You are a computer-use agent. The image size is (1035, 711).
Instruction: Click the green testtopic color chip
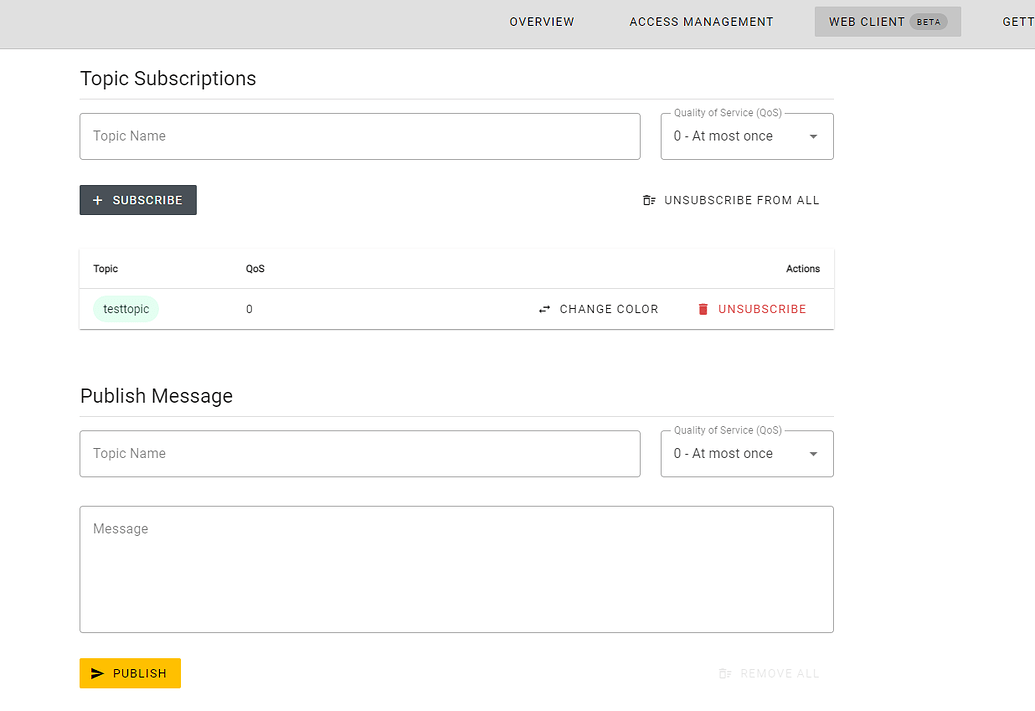[x=126, y=309]
